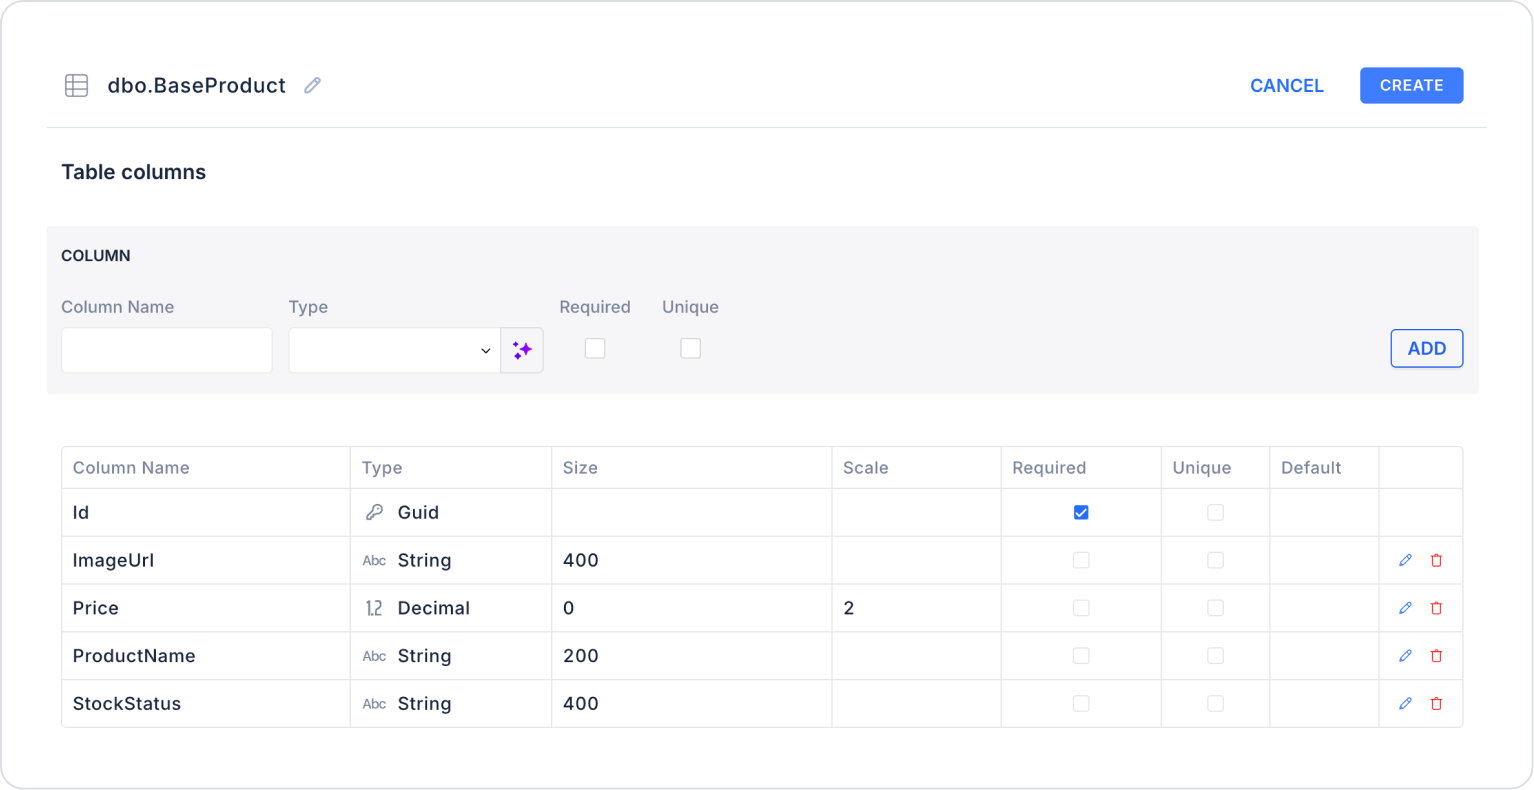The width and height of the screenshot is (1534, 790).
Task: Enable Unique for StockStatus row
Action: [x=1215, y=704]
